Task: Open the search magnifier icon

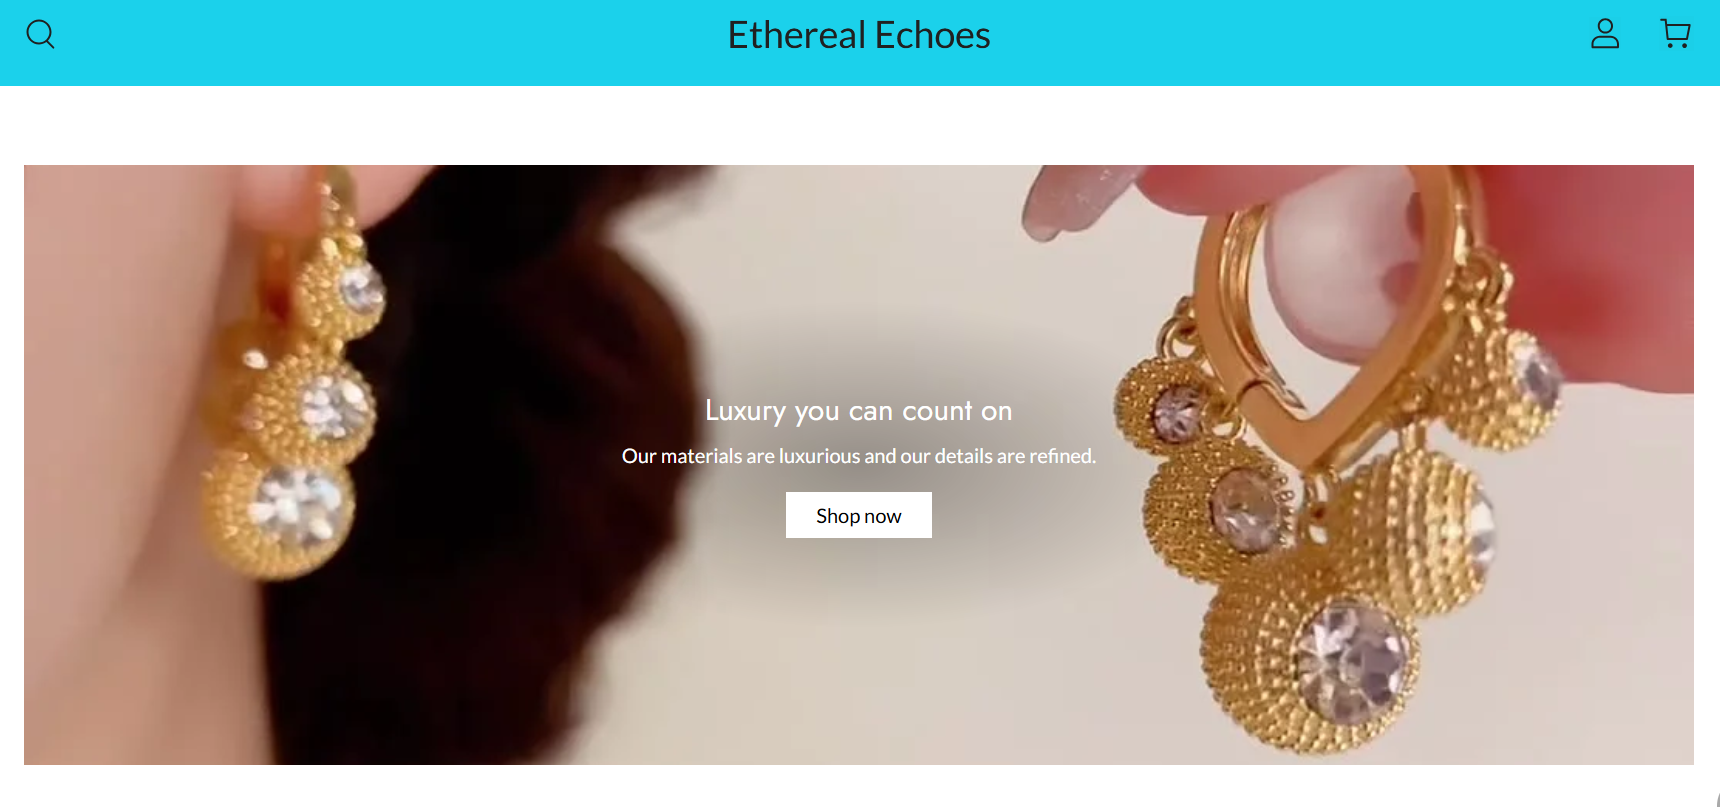Action: click(40, 35)
